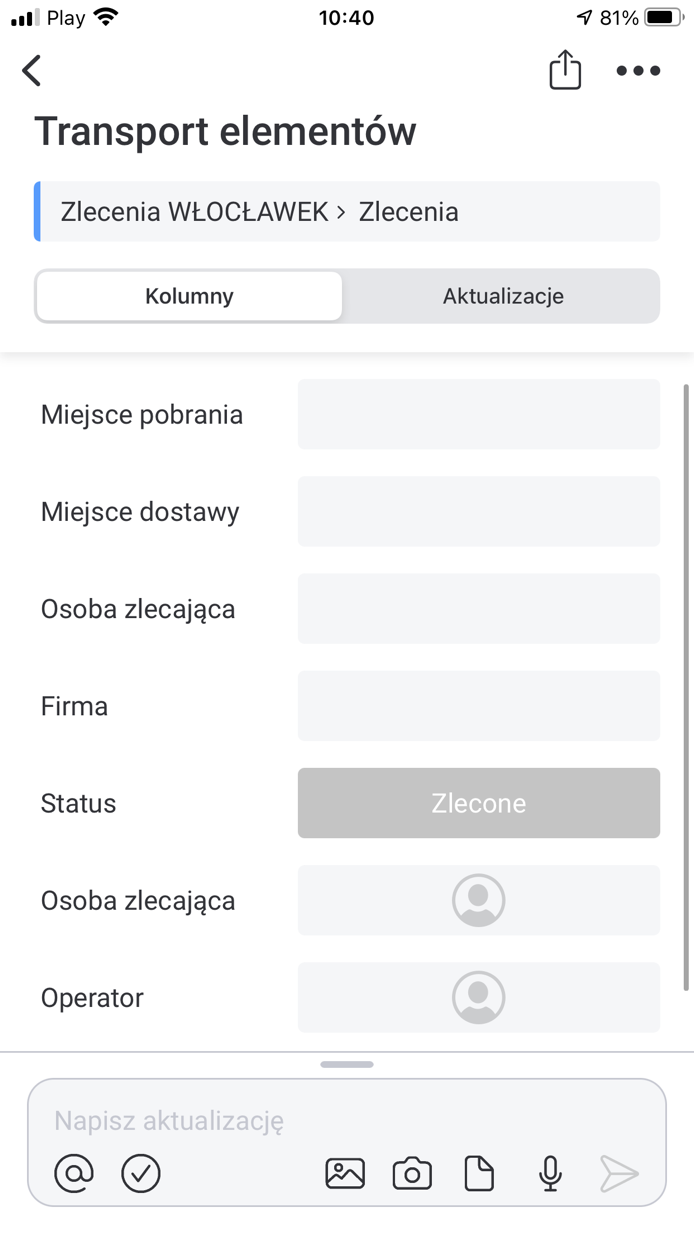
Task: Open Zlecenia WŁOCŁAWEK breadcrumb link
Action: tap(194, 212)
